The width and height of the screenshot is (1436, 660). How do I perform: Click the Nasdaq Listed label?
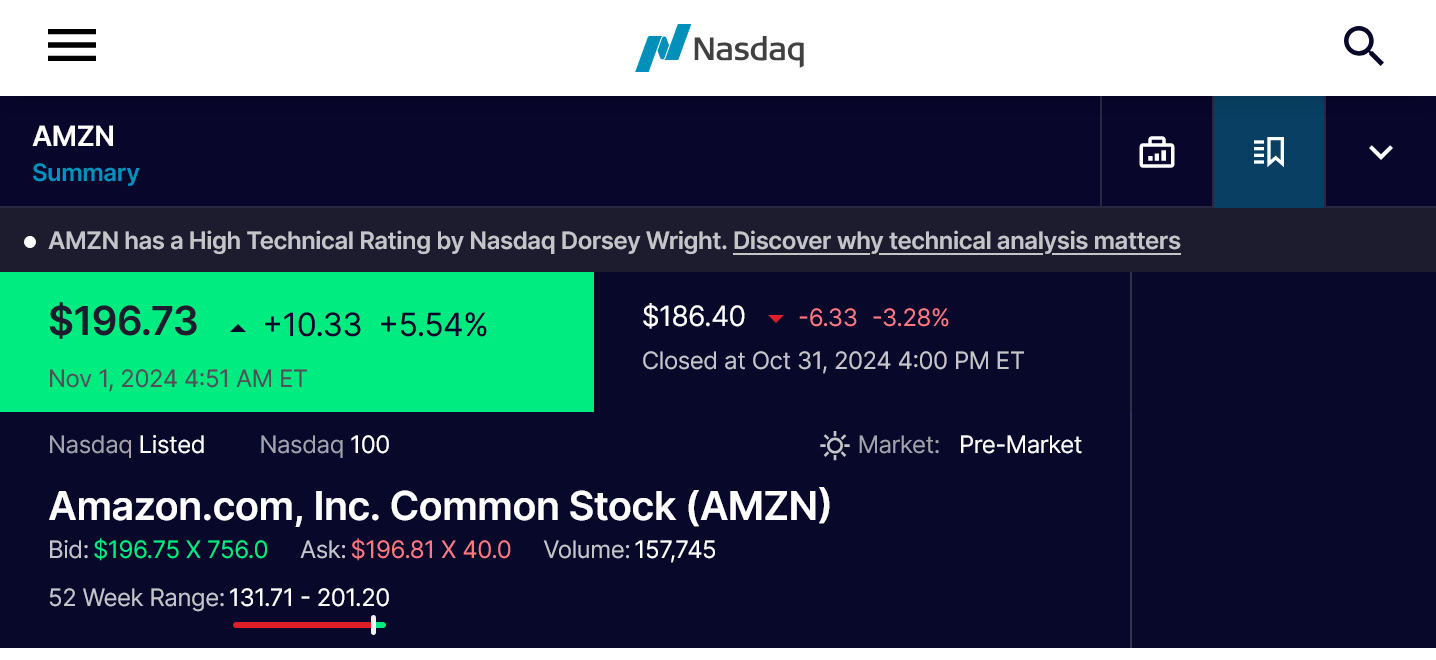coord(127,445)
